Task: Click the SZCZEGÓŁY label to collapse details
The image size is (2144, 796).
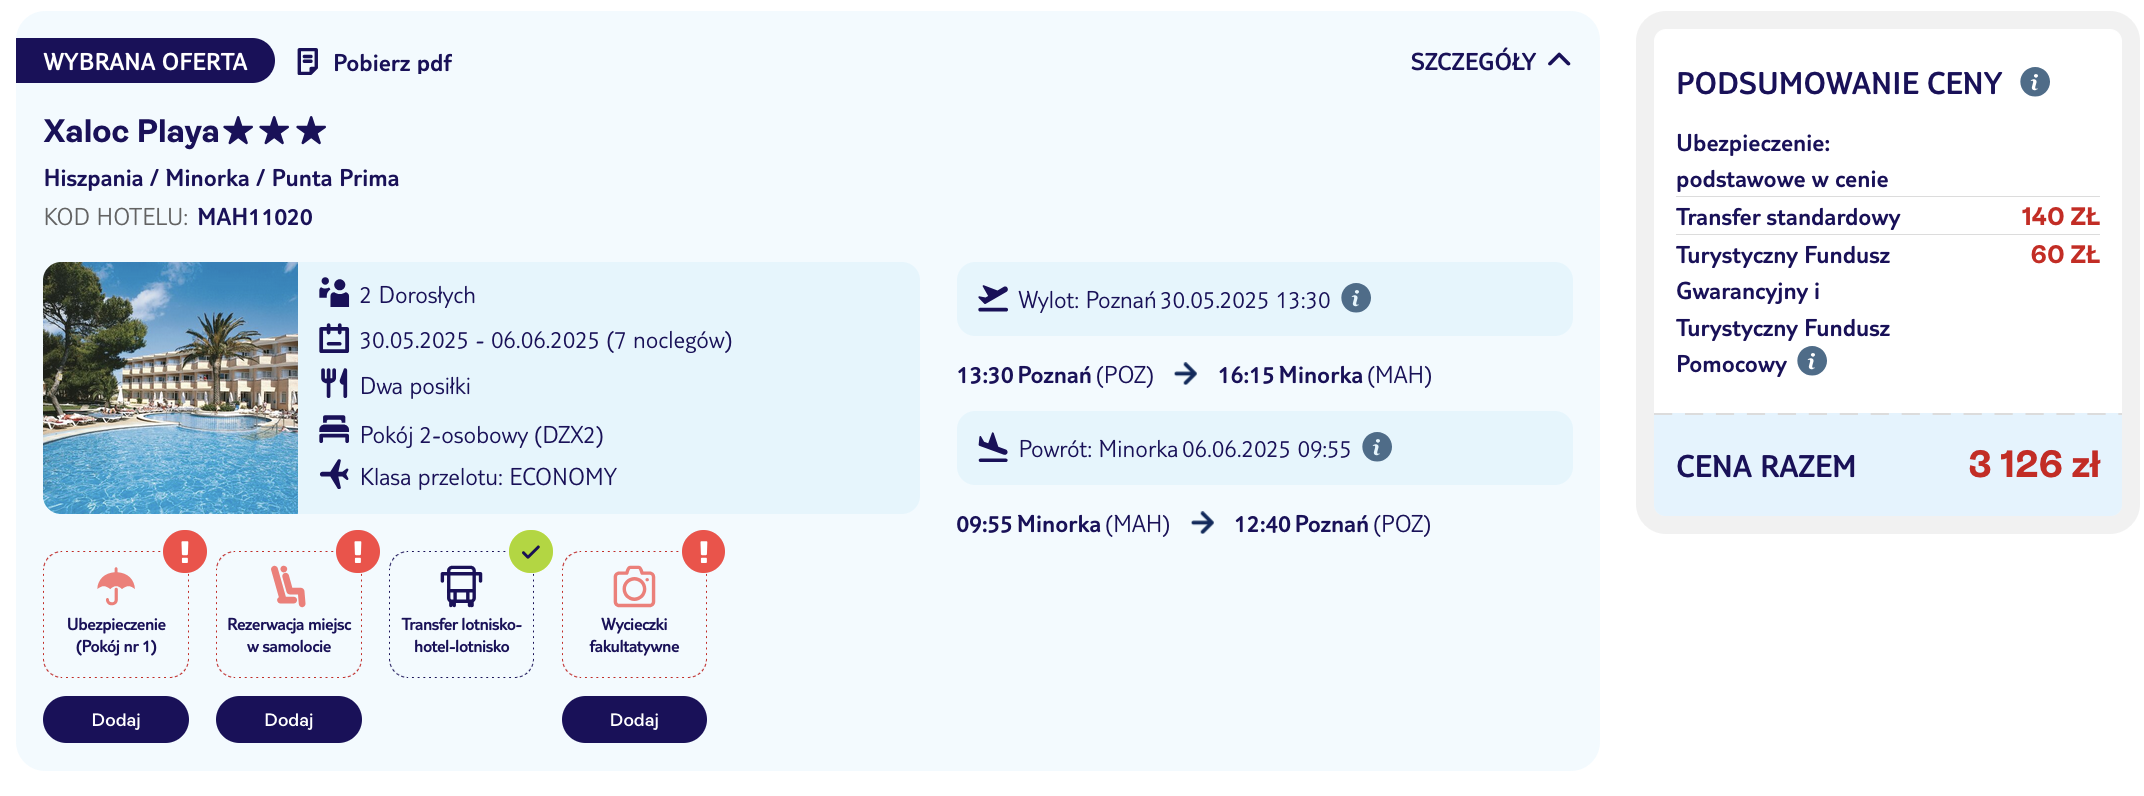Action: coord(1472,62)
